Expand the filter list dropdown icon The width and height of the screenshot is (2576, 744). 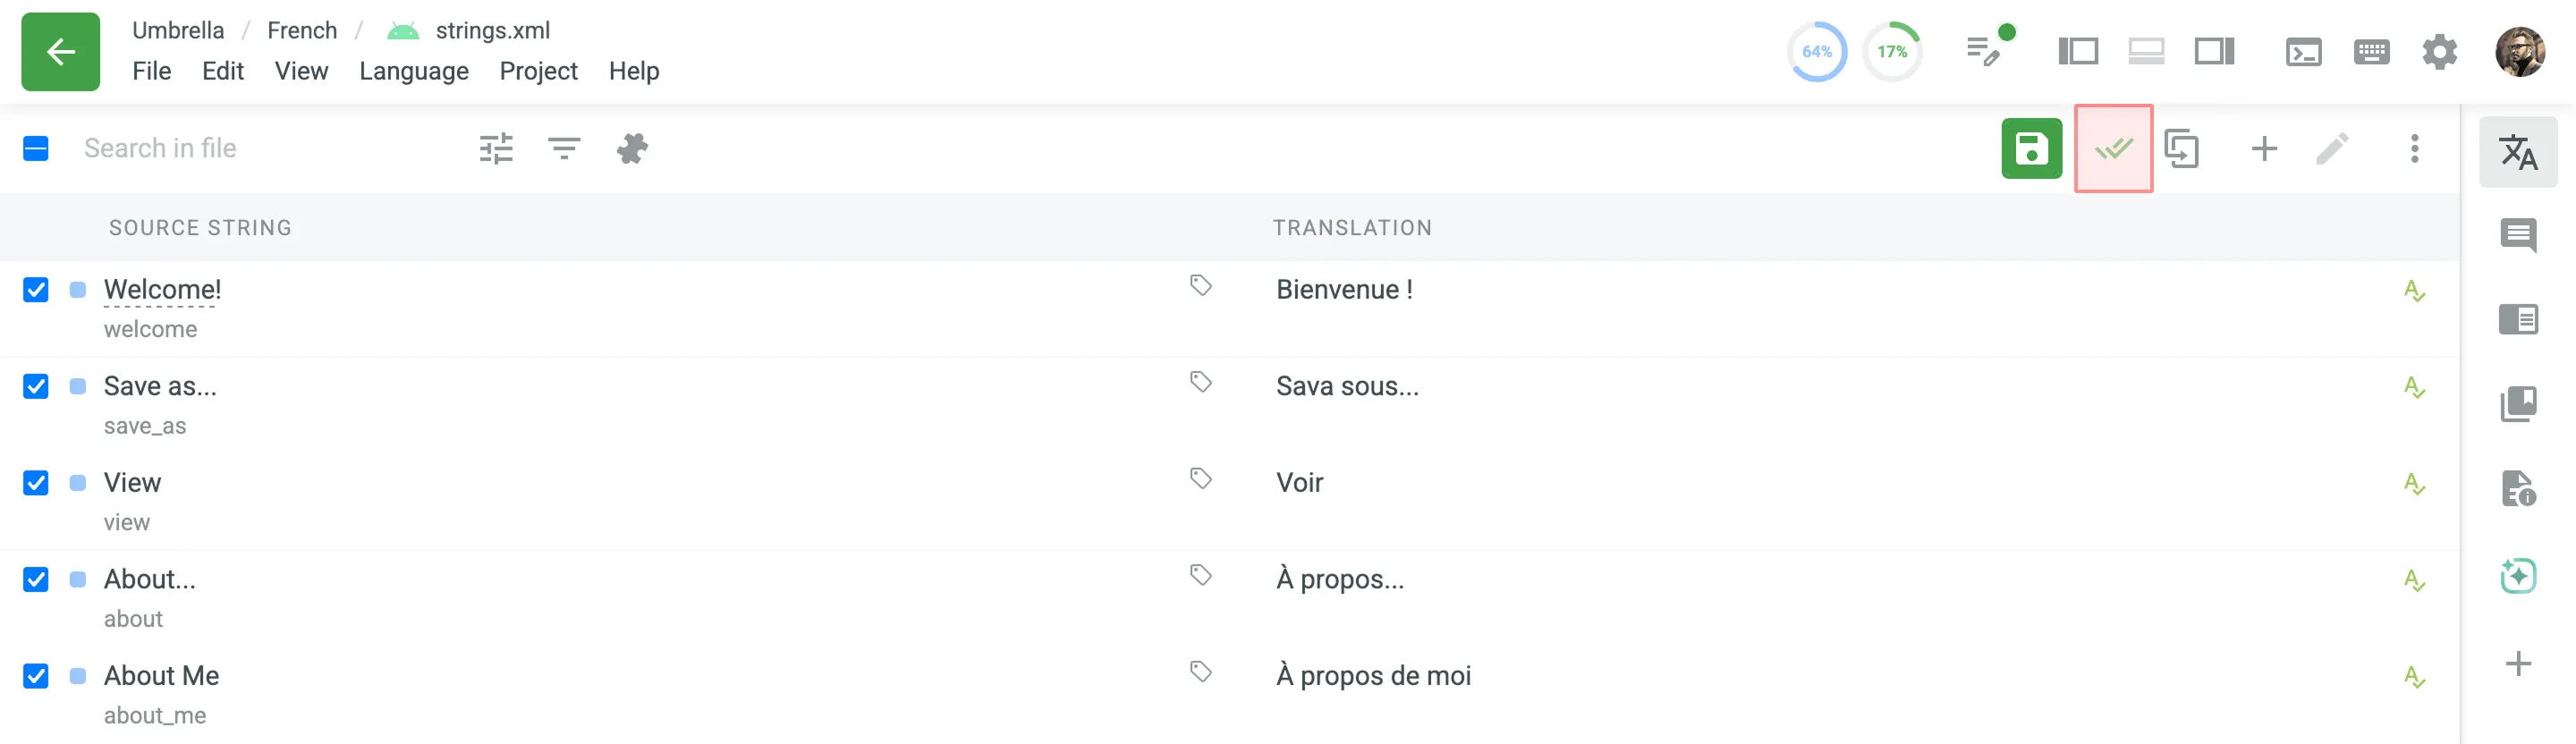(x=564, y=149)
